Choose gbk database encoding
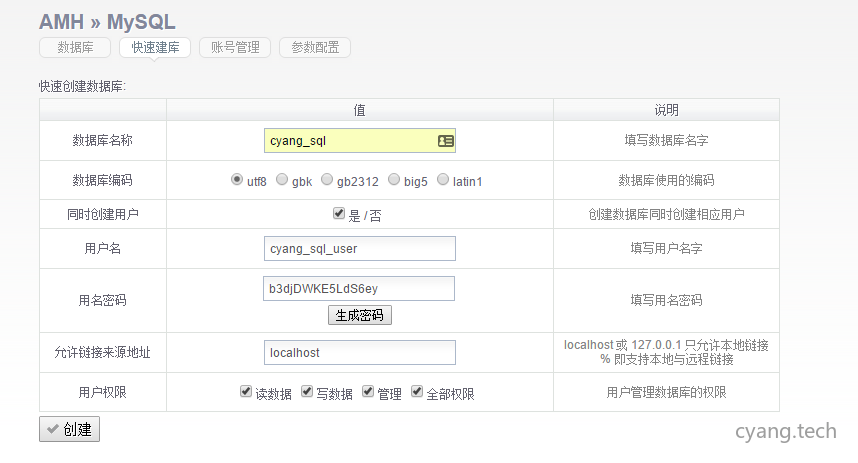 [x=282, y=180]
